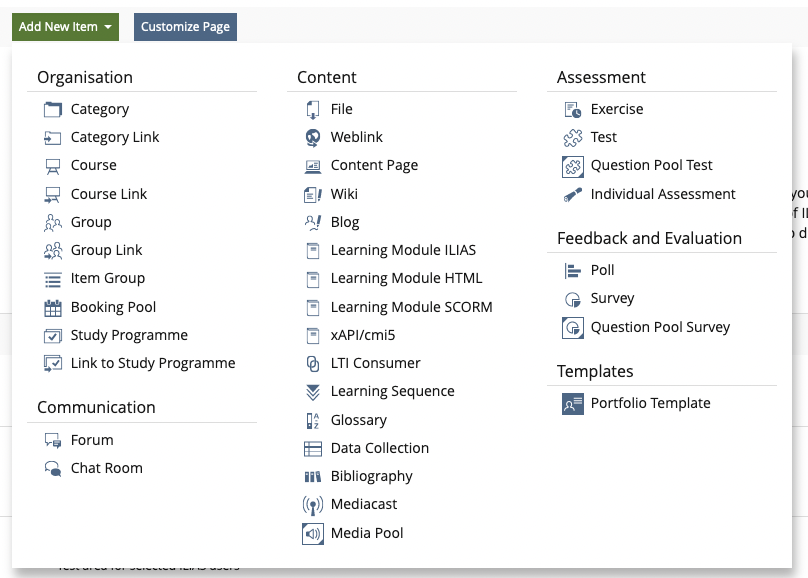Click the Wiki icon

pos(313,194)
